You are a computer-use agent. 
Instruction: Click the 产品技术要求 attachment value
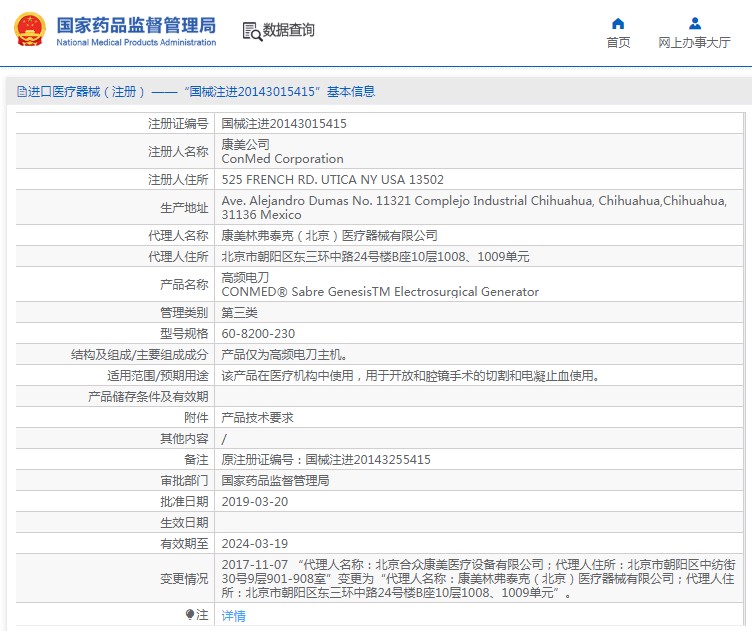pyautogui.click(x=258, y=418)
